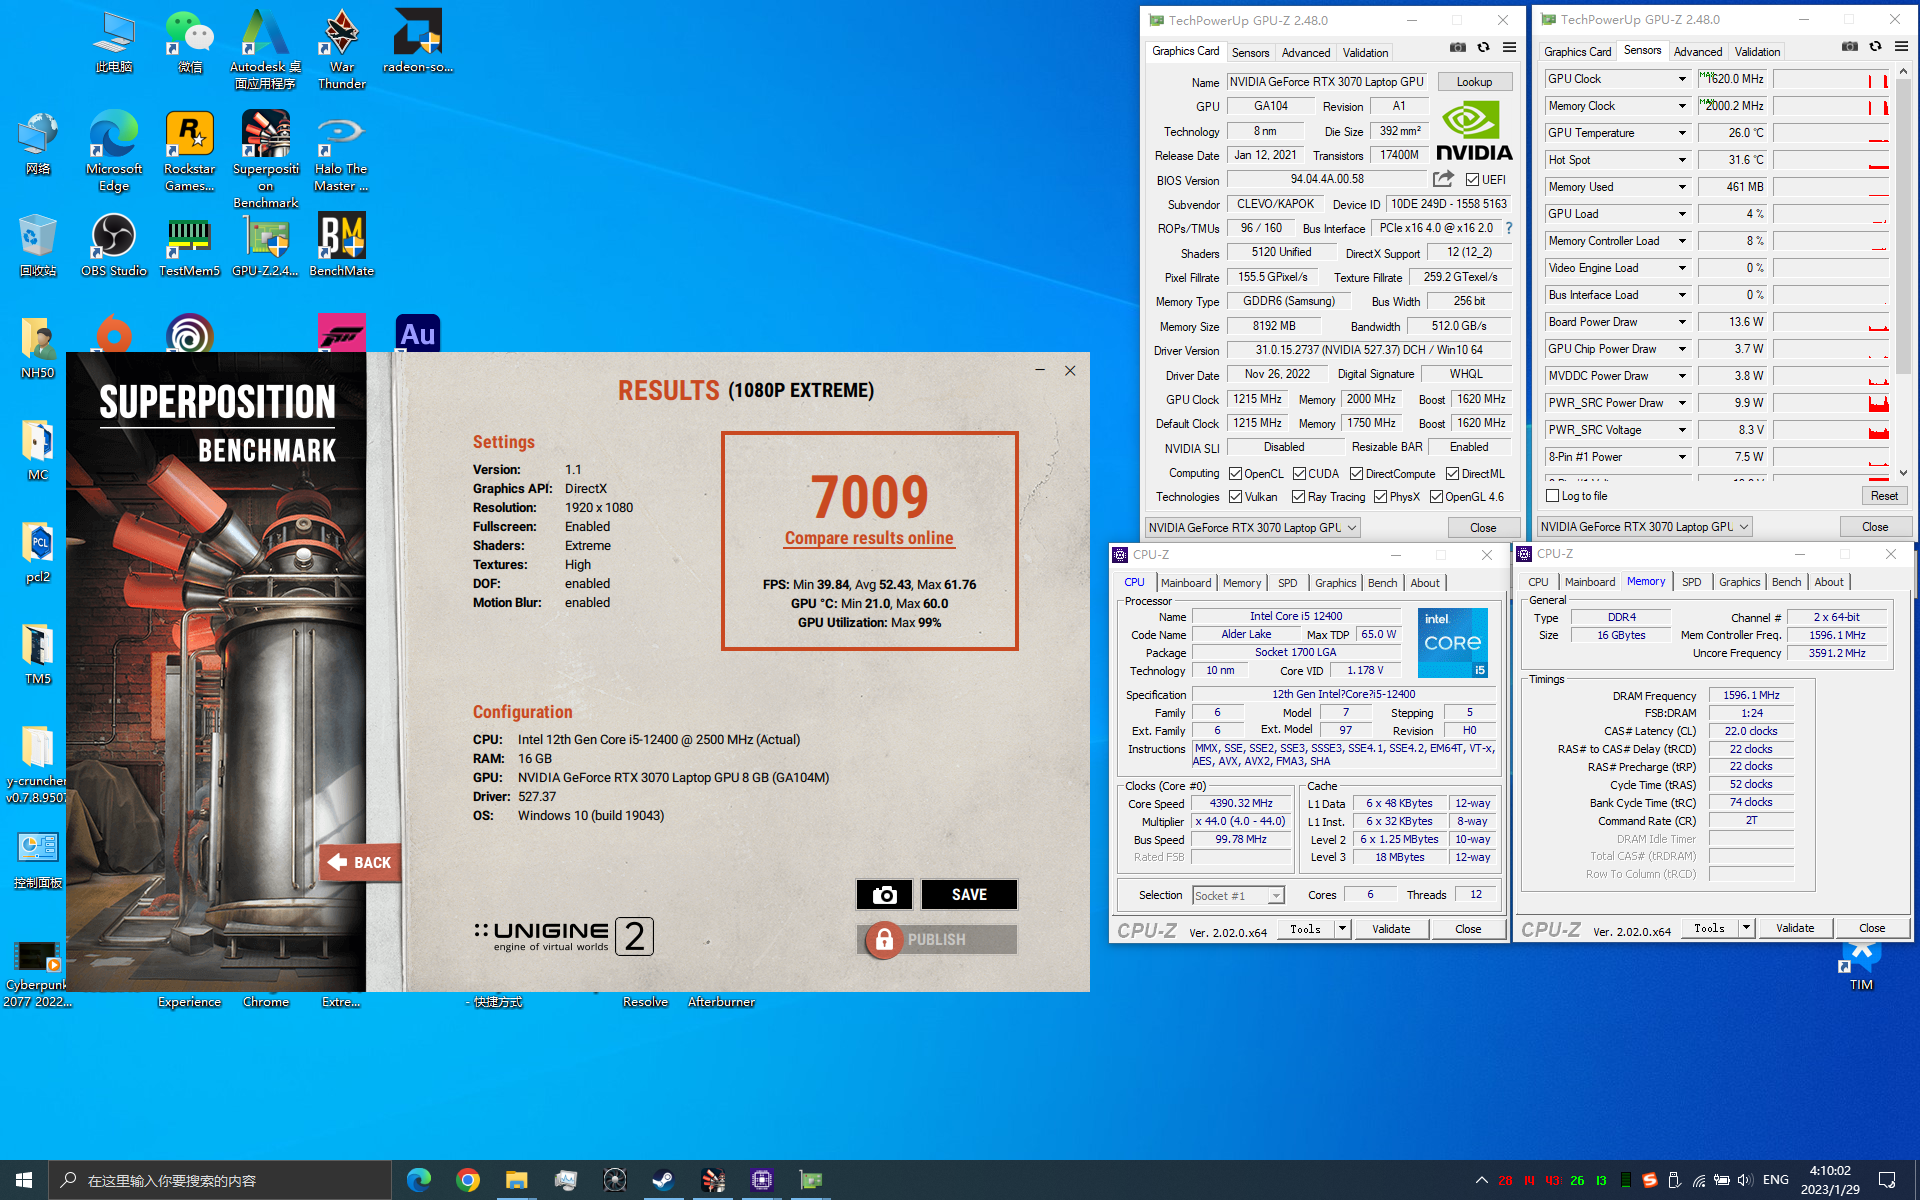Open hamburger menu in GPU-Z Graphics Card window
Viewport: 1920px width, 1200px height.
1509,47
